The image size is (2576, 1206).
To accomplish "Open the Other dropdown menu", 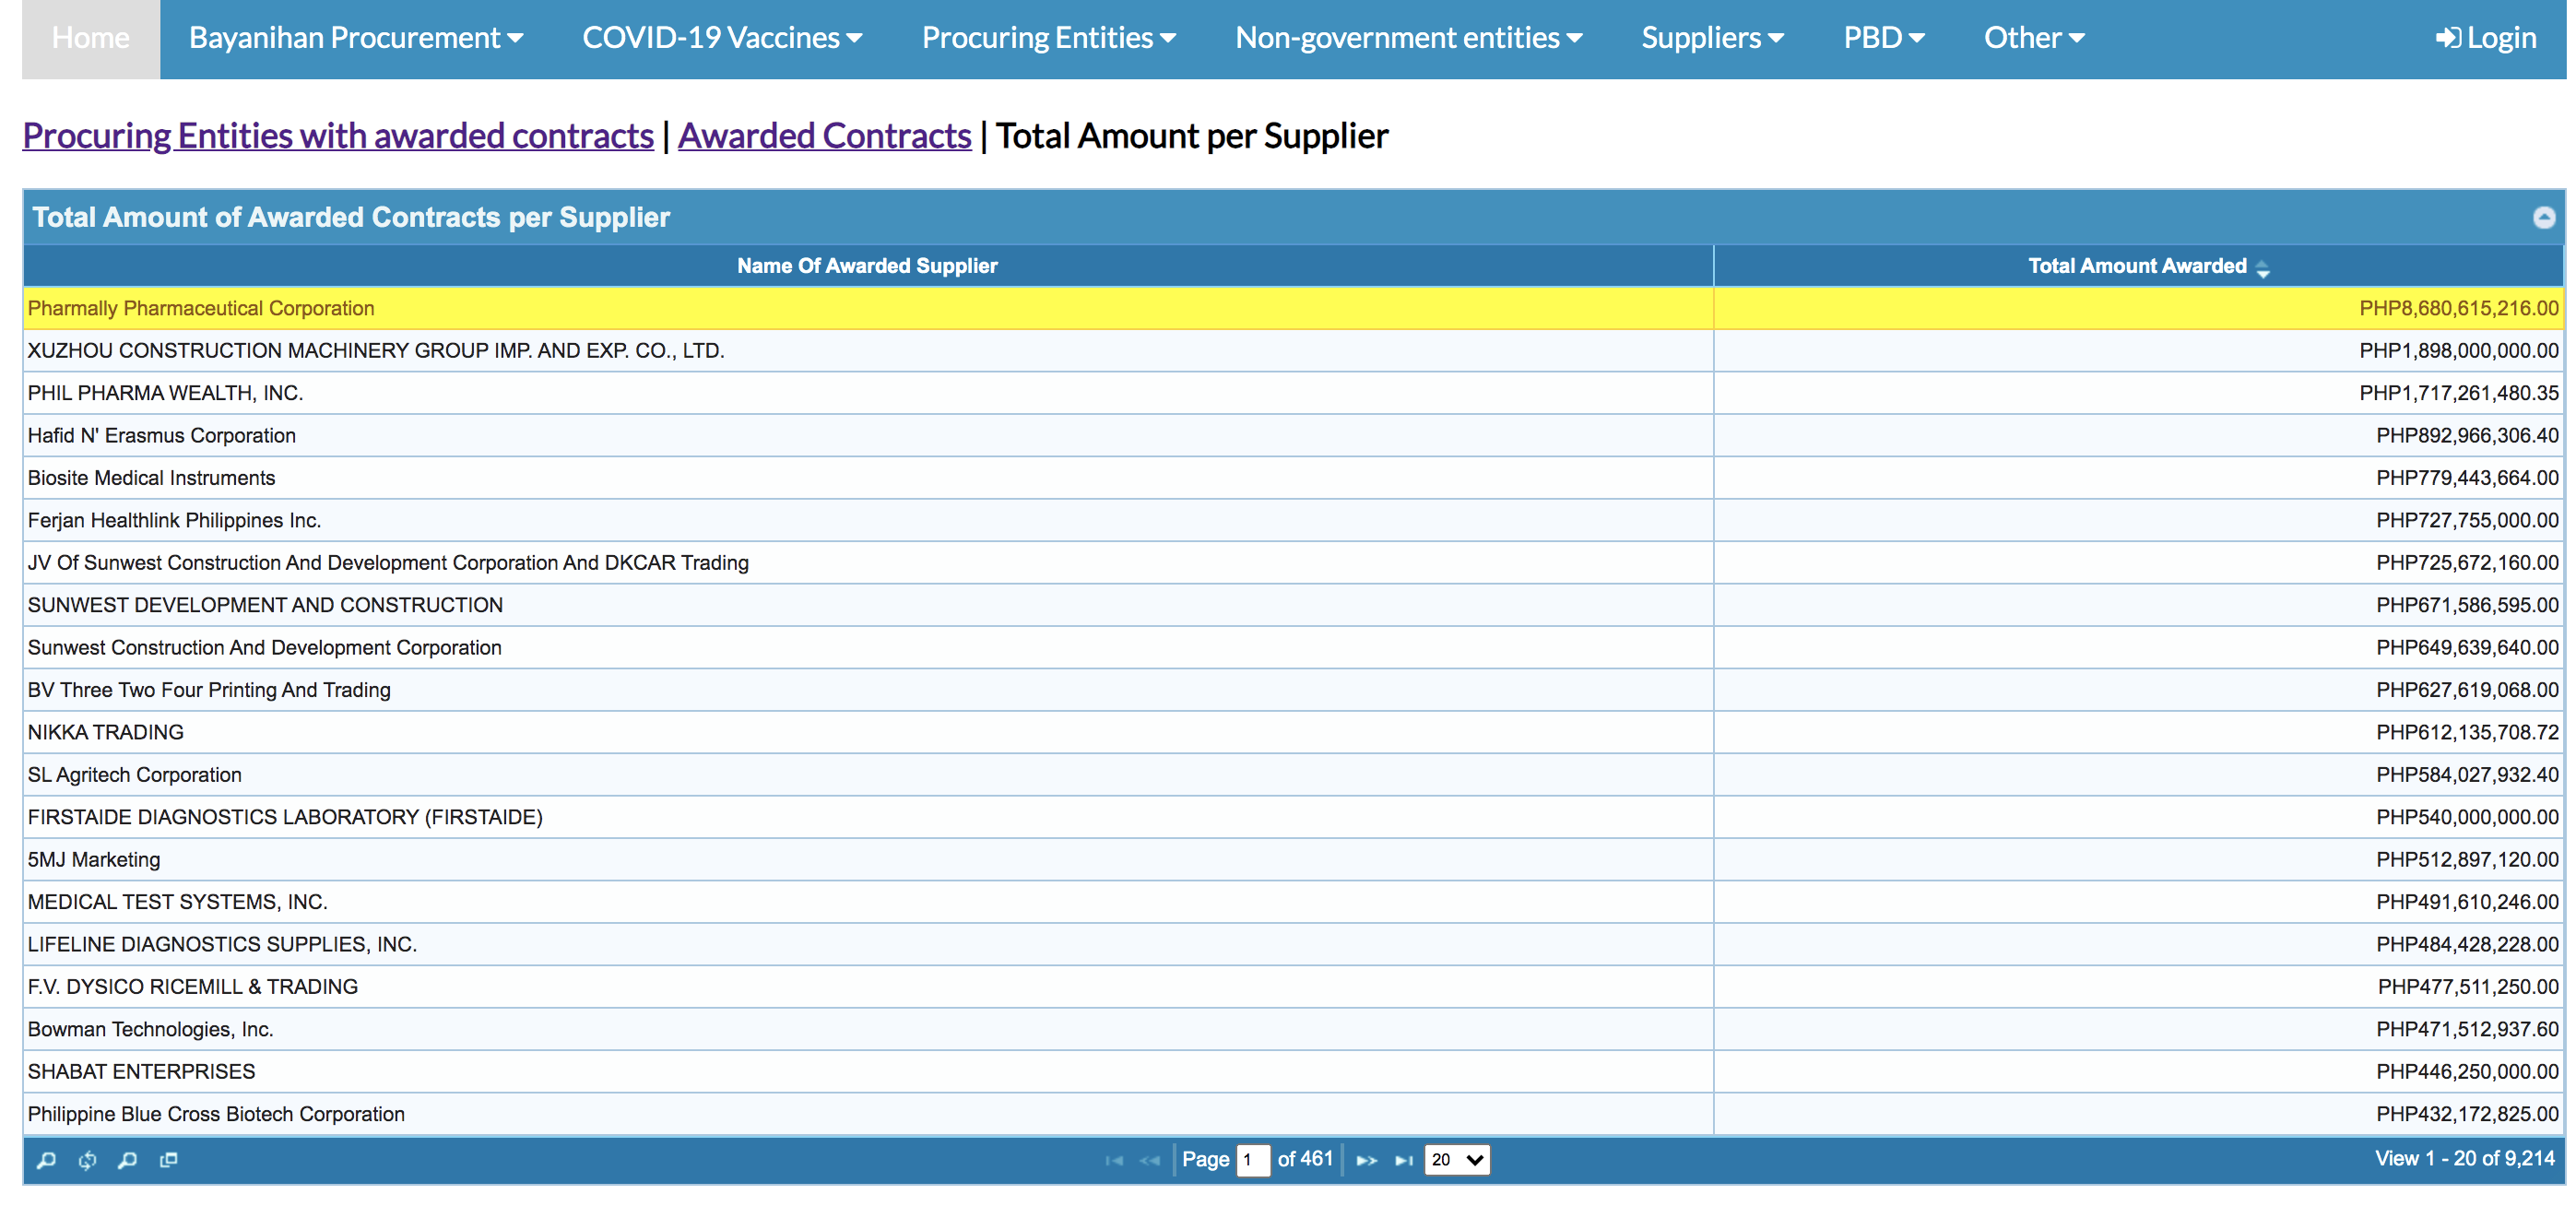I will pyautogui.click(x=2035, y=38).
